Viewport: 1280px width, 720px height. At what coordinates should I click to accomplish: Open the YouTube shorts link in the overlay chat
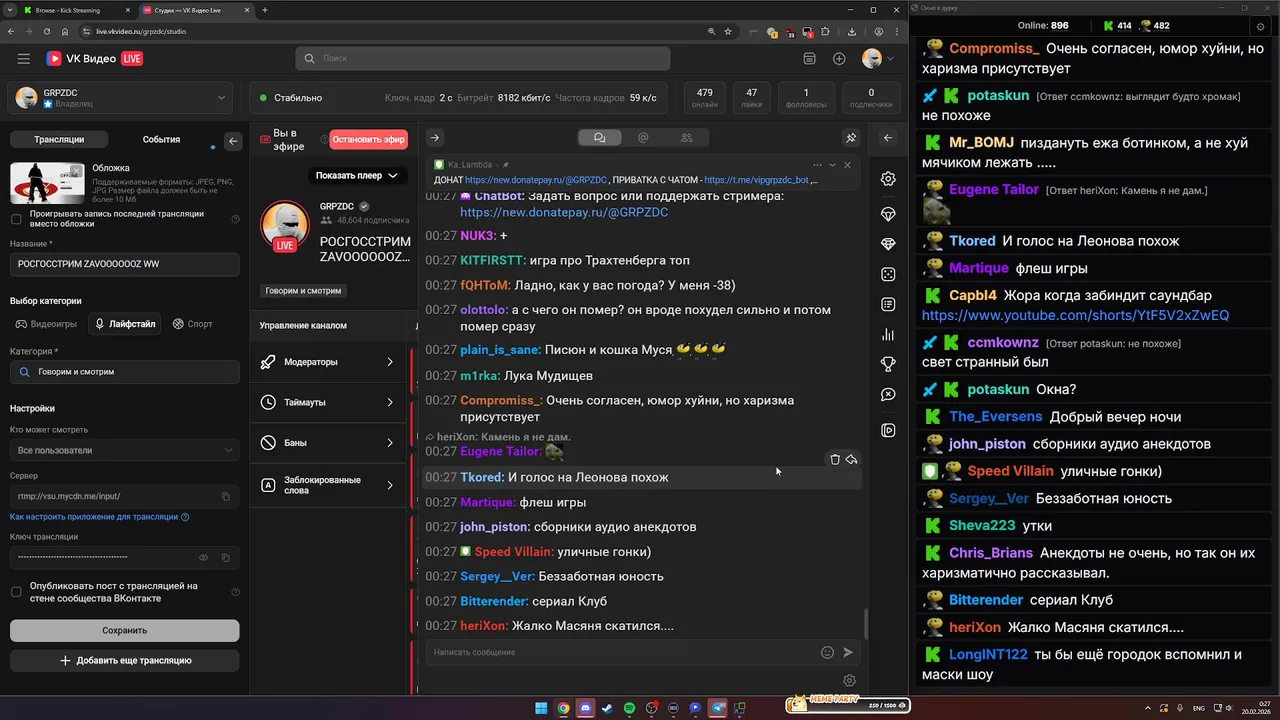[x=1075, y=315]
